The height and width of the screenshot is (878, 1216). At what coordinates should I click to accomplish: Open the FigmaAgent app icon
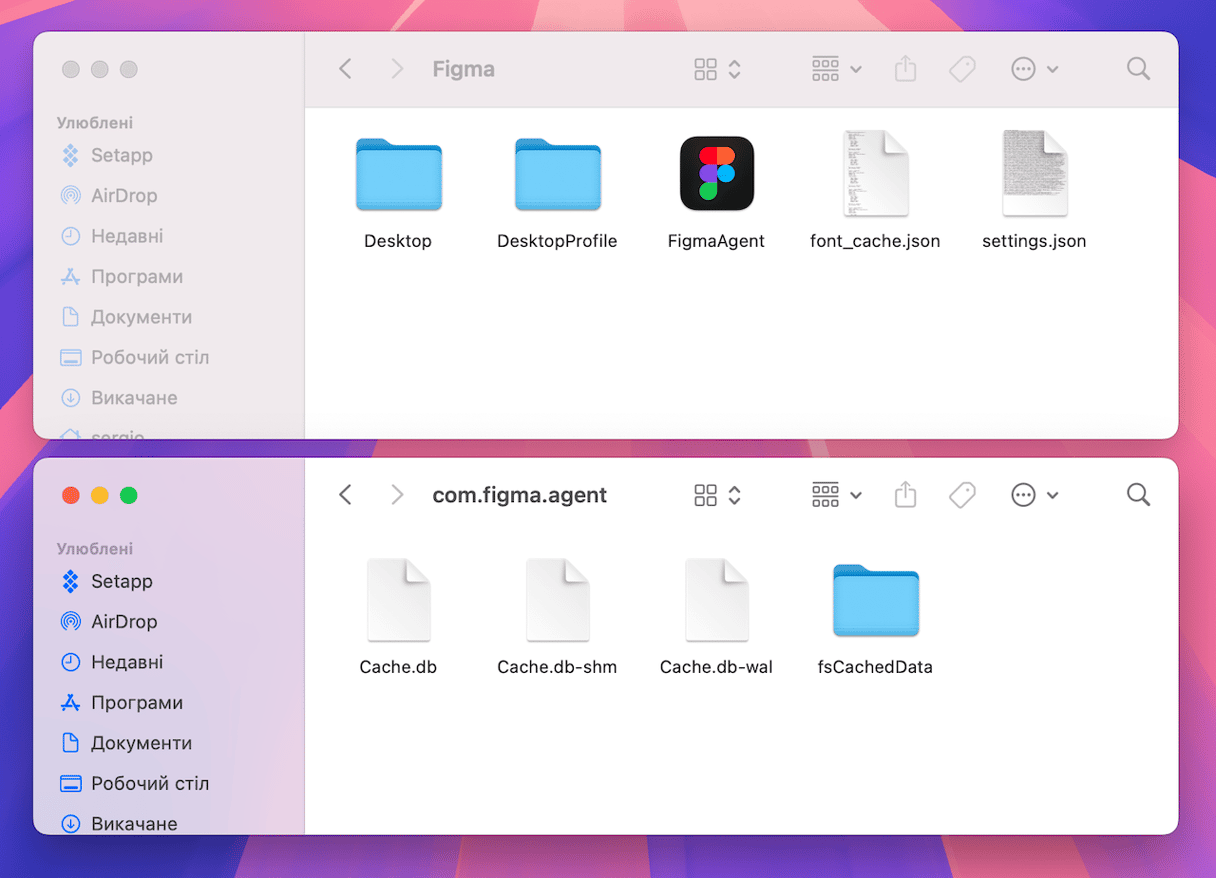[x=716, y=174]
